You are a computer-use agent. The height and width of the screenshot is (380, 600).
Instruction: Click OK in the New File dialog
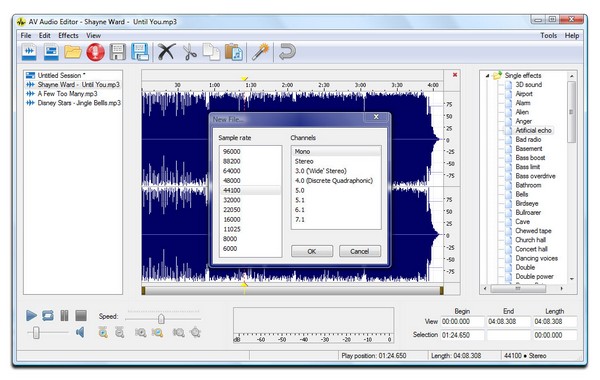tap(312, 251)
